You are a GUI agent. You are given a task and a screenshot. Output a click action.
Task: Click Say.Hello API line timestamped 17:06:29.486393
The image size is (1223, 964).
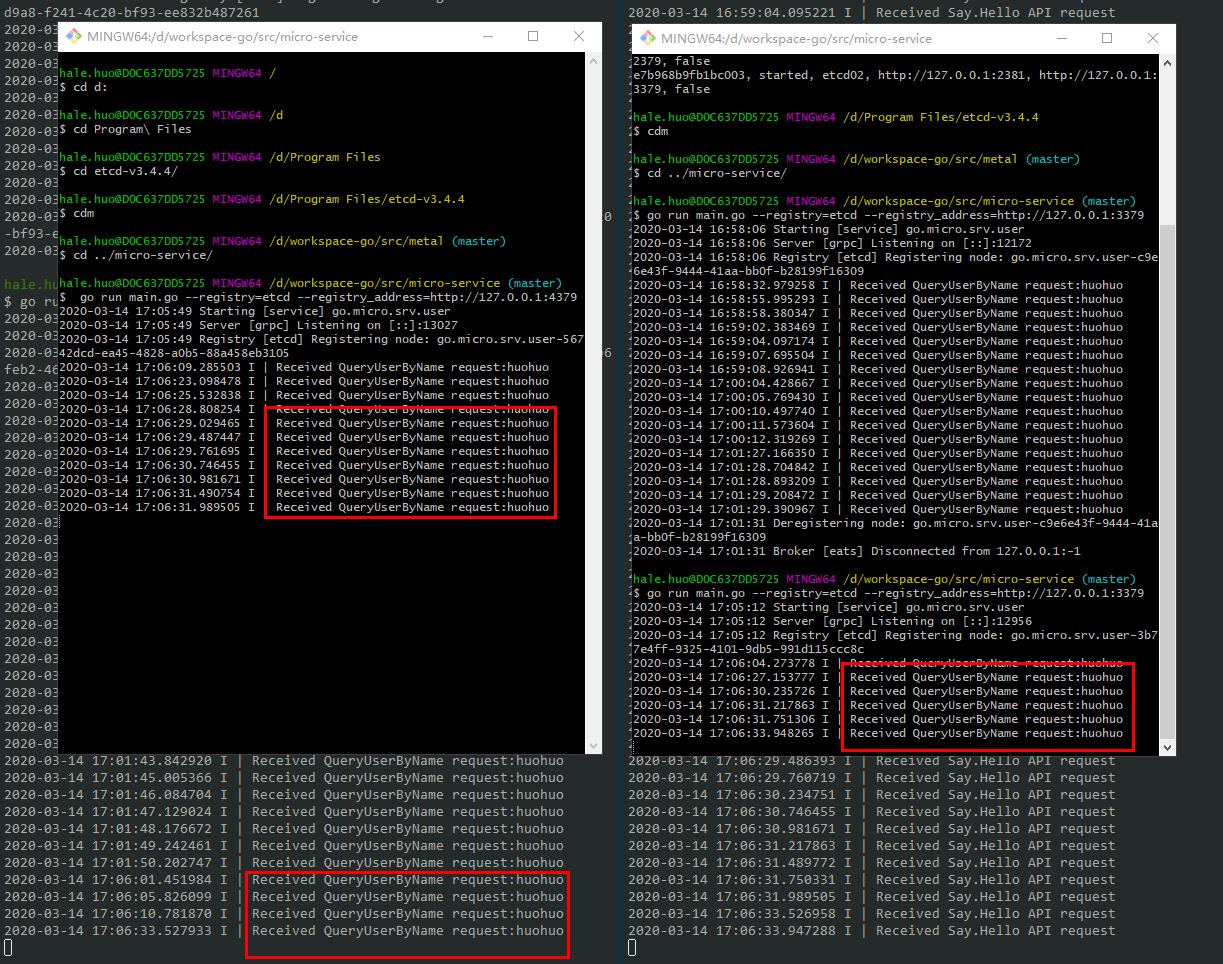(872, 761)
